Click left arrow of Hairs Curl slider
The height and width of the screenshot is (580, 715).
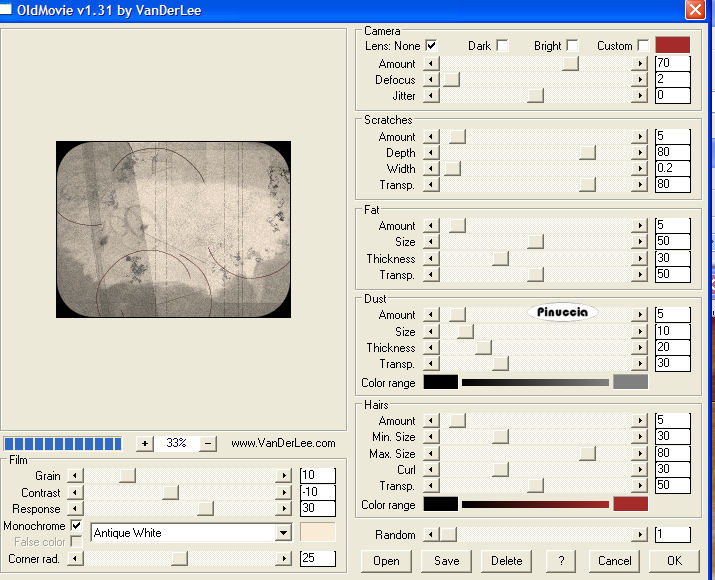click(431, 470)
